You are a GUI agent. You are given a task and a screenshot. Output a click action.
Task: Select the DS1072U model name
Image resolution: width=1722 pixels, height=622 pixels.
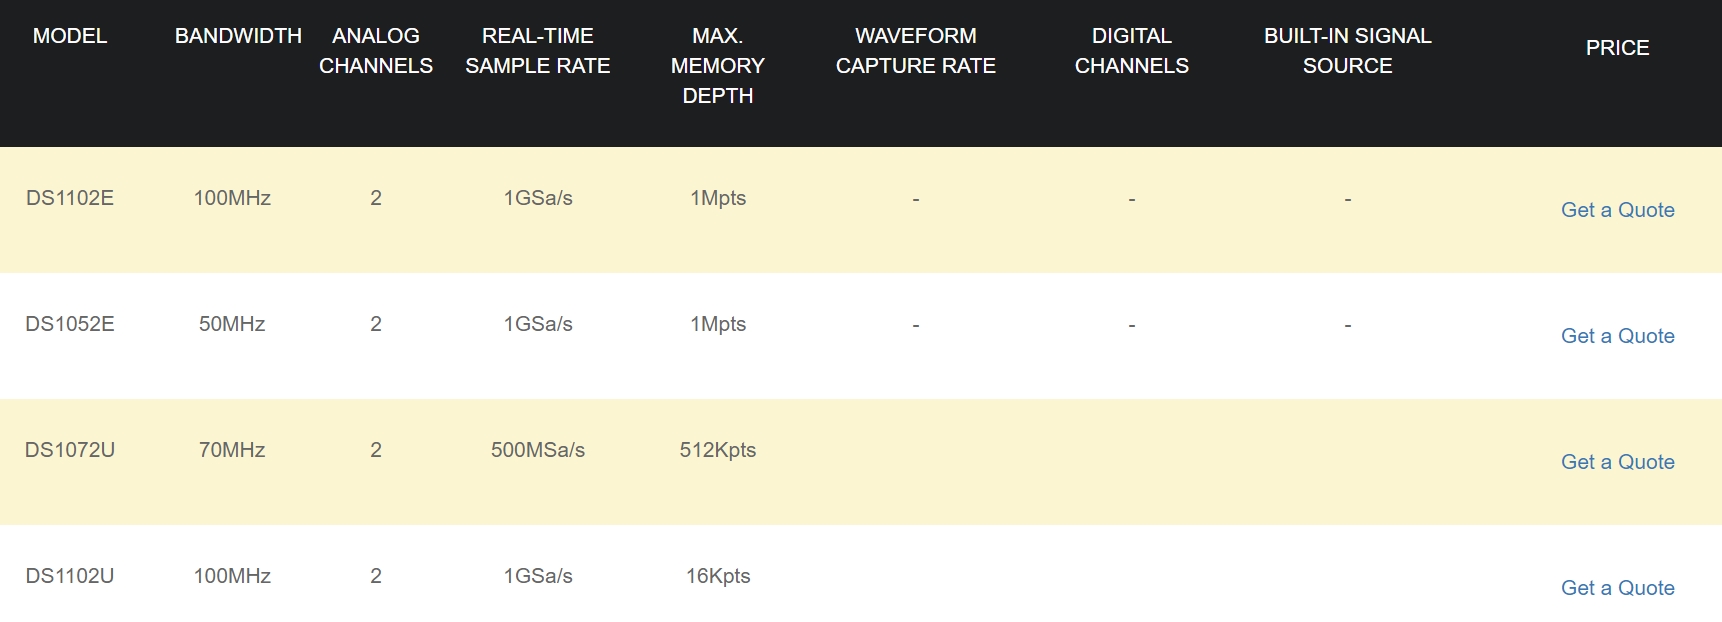coord(70,450)
